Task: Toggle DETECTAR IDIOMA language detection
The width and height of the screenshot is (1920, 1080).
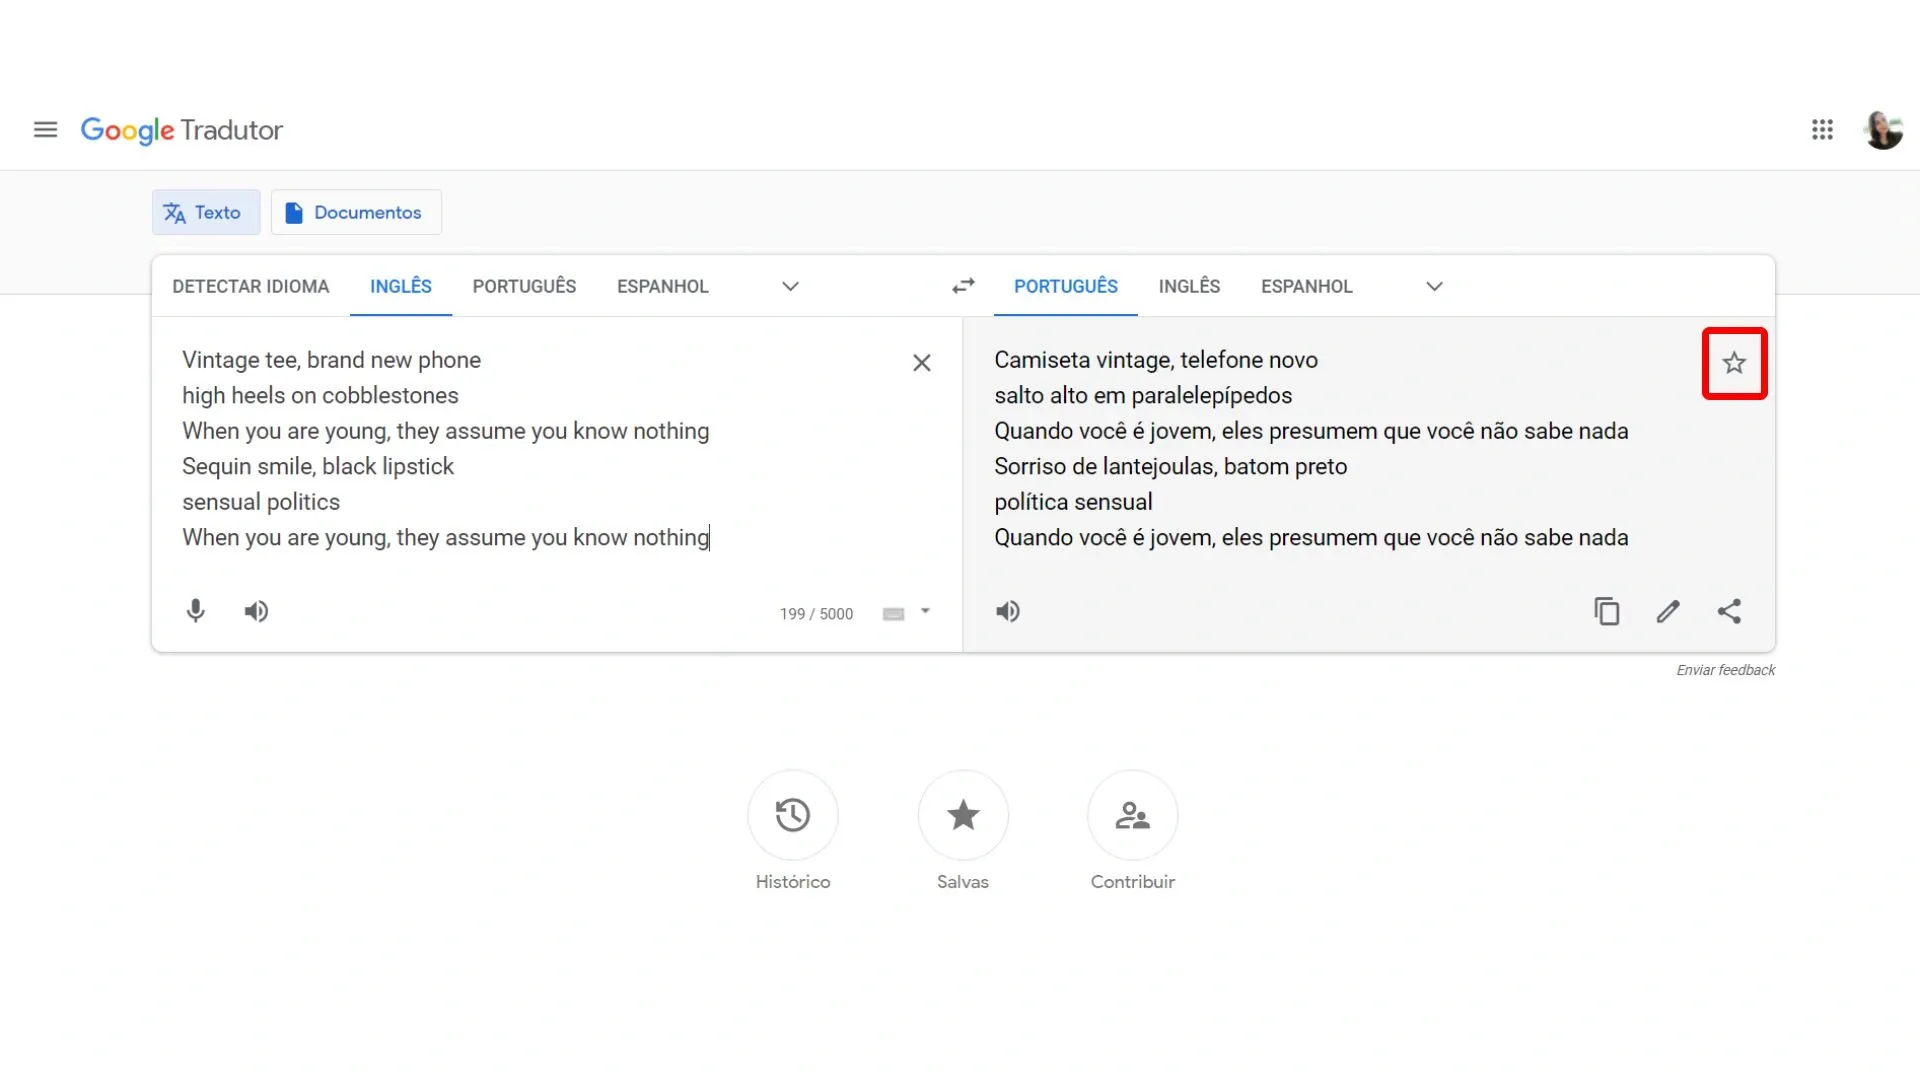Action: 251,286
